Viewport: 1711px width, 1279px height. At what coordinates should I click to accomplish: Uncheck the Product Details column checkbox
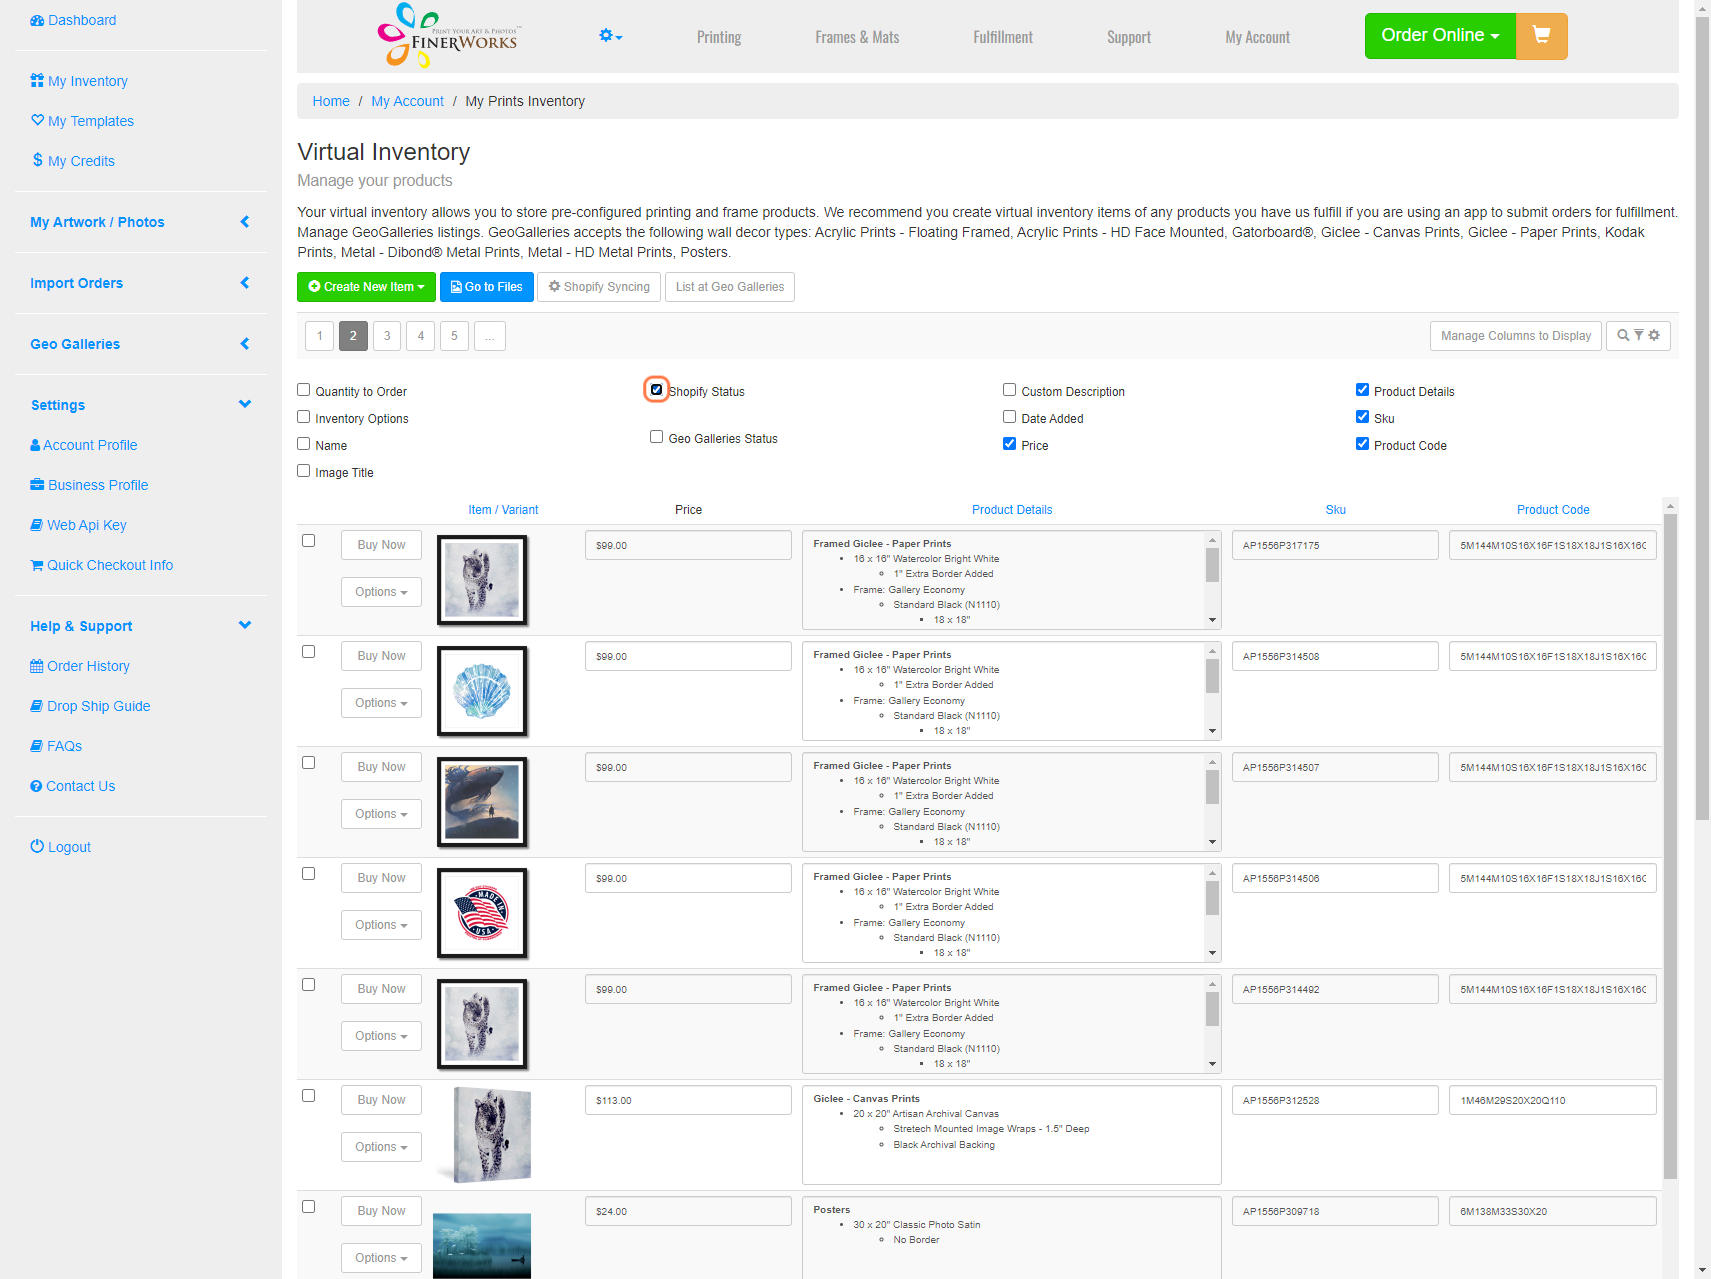1362,390
